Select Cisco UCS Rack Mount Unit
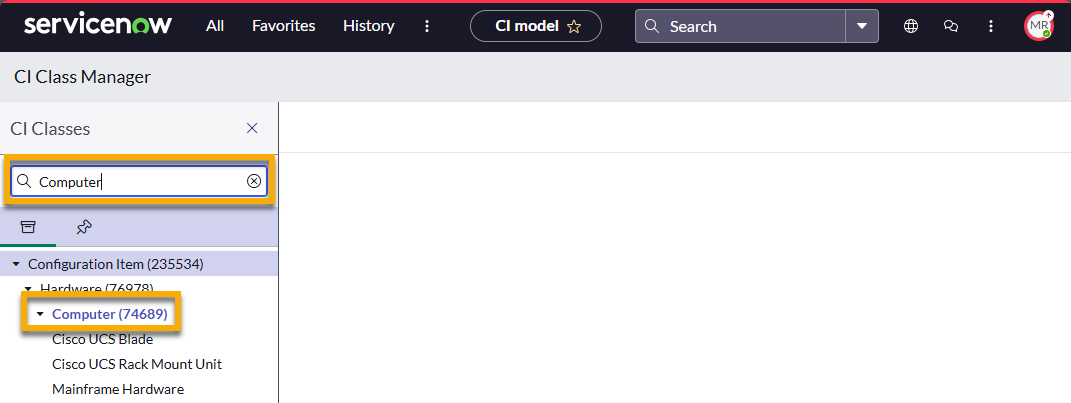The height and width of the screenshot is (403, 1071). coord(137,364)
